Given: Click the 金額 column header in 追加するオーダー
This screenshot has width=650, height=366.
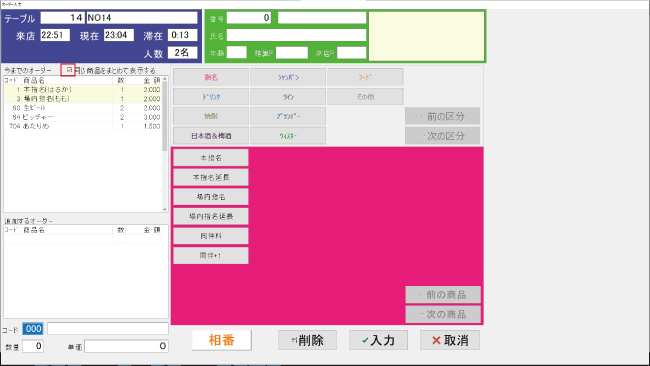Looking at the screenshot, I should pyautogui.click(x=143, y=230).
